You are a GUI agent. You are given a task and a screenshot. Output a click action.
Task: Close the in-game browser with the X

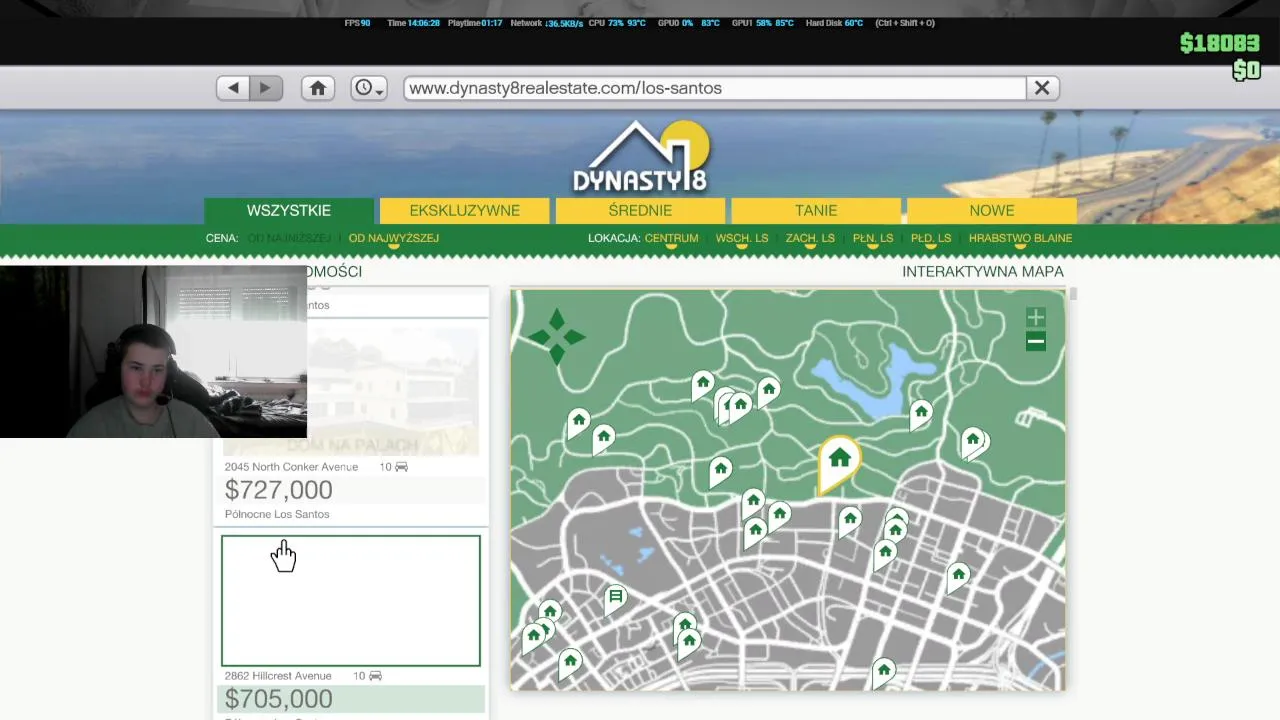1042,88
